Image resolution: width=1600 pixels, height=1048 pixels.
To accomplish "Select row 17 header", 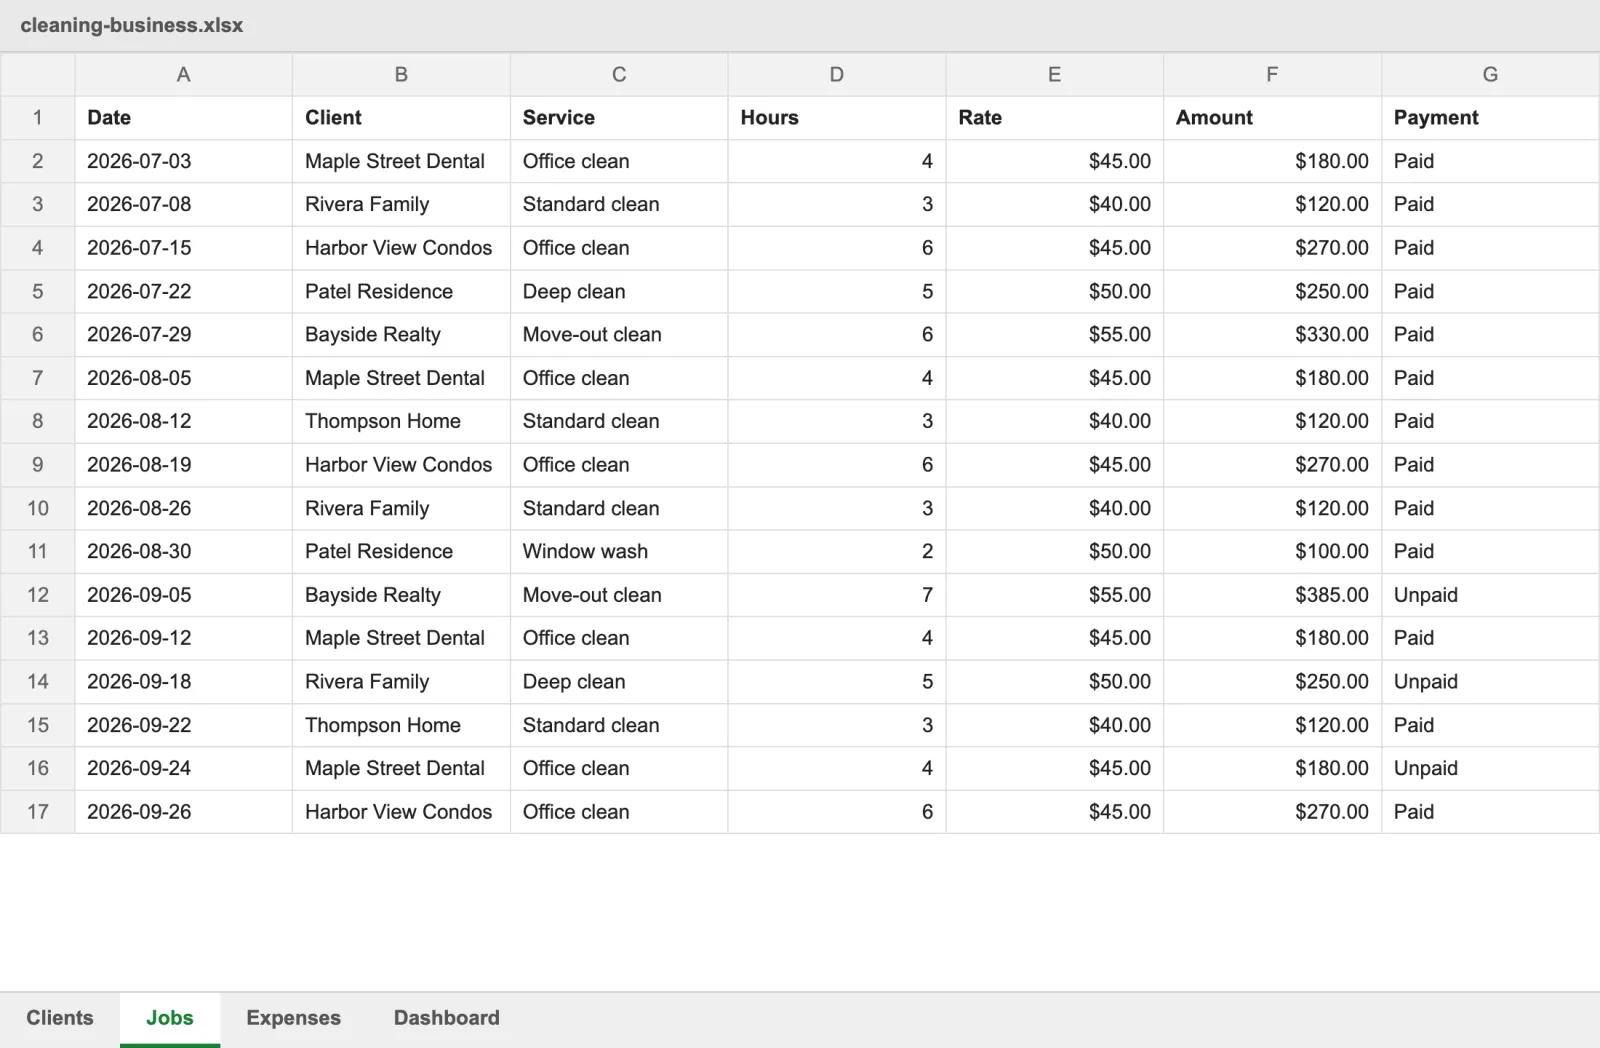I will 37,812.
